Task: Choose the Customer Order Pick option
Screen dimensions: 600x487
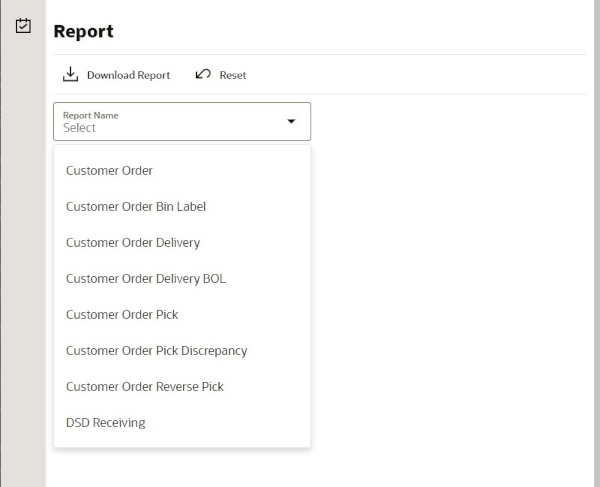Action: pos(122,315)
